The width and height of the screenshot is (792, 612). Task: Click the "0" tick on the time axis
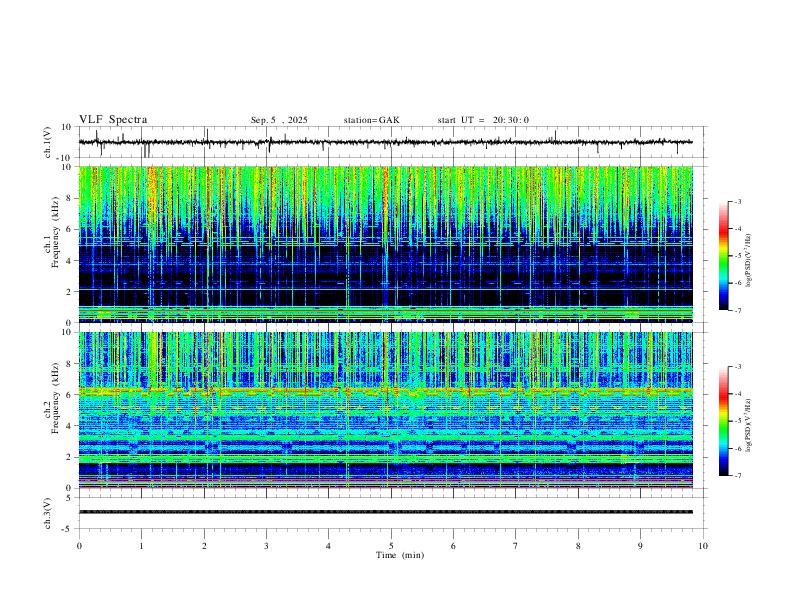pyautogui.click(x=79, y=546)
